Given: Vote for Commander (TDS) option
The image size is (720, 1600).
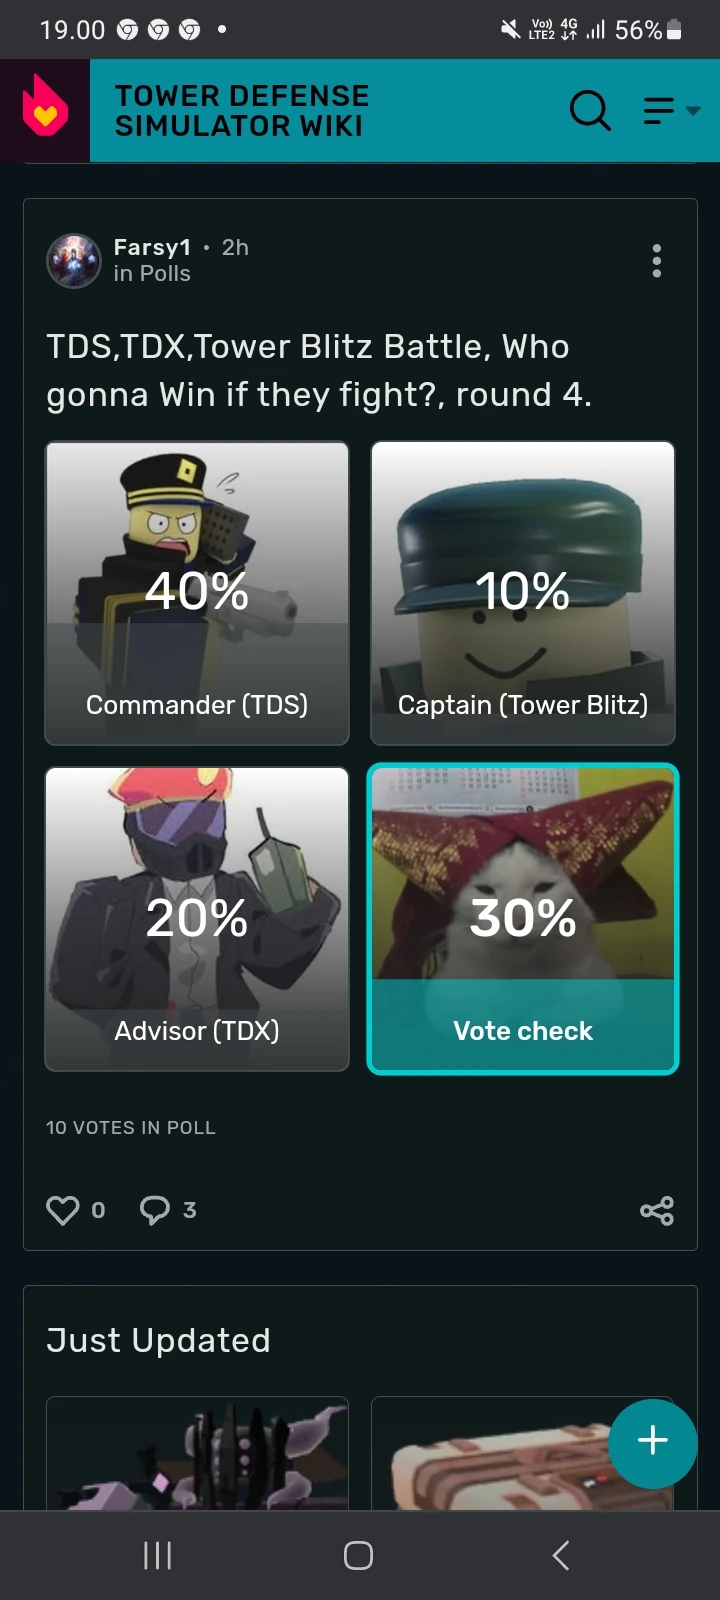Looking at the screenshot, I should coord(197,593).
